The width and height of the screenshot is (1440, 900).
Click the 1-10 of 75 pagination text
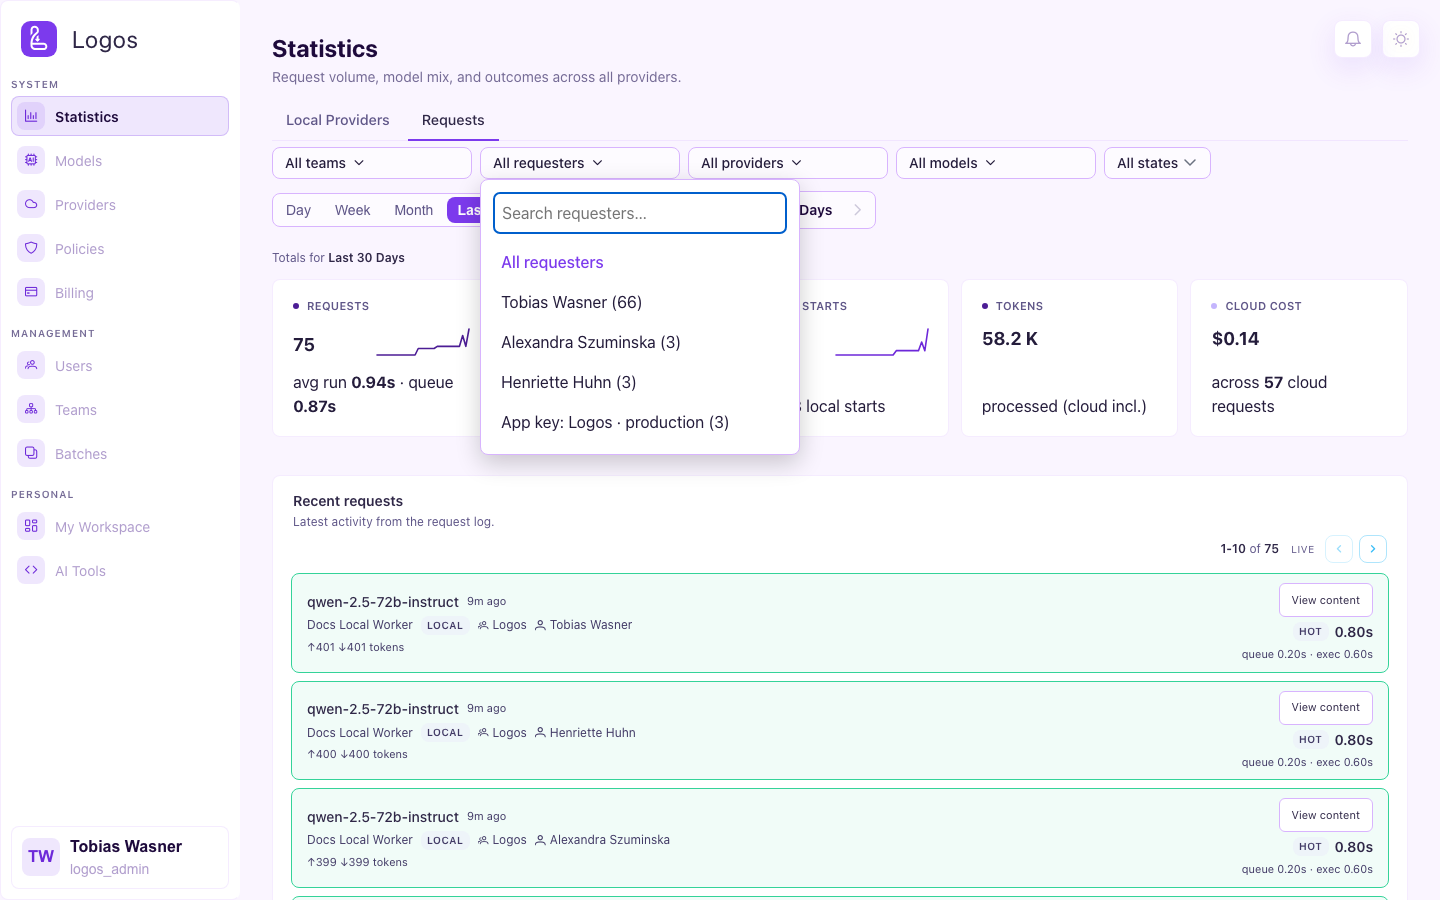click(x=1249, y=549)
